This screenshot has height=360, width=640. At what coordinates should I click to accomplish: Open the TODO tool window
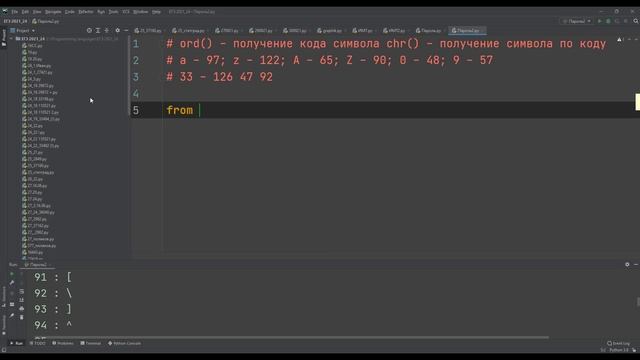point(38,343)
